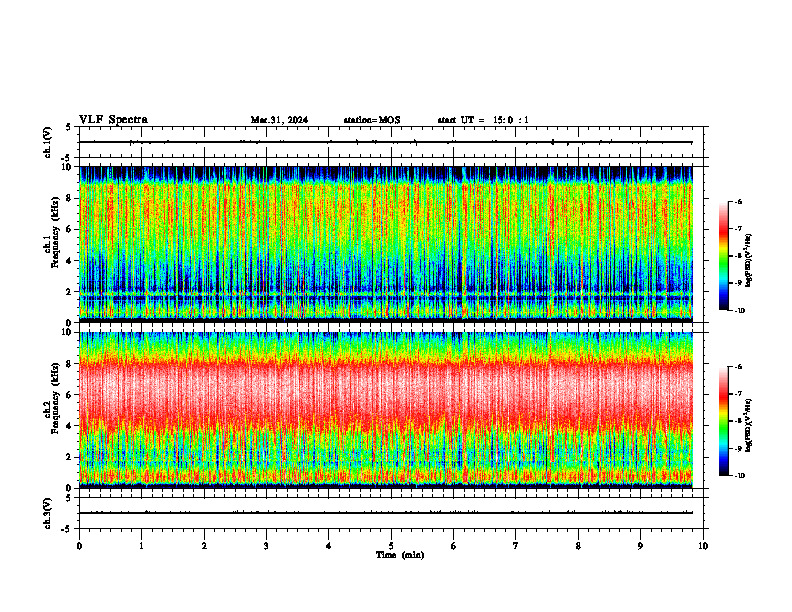Click the "-7" value on ch.2 colorbar
792x612 pixels.
[x=738, y=394]
